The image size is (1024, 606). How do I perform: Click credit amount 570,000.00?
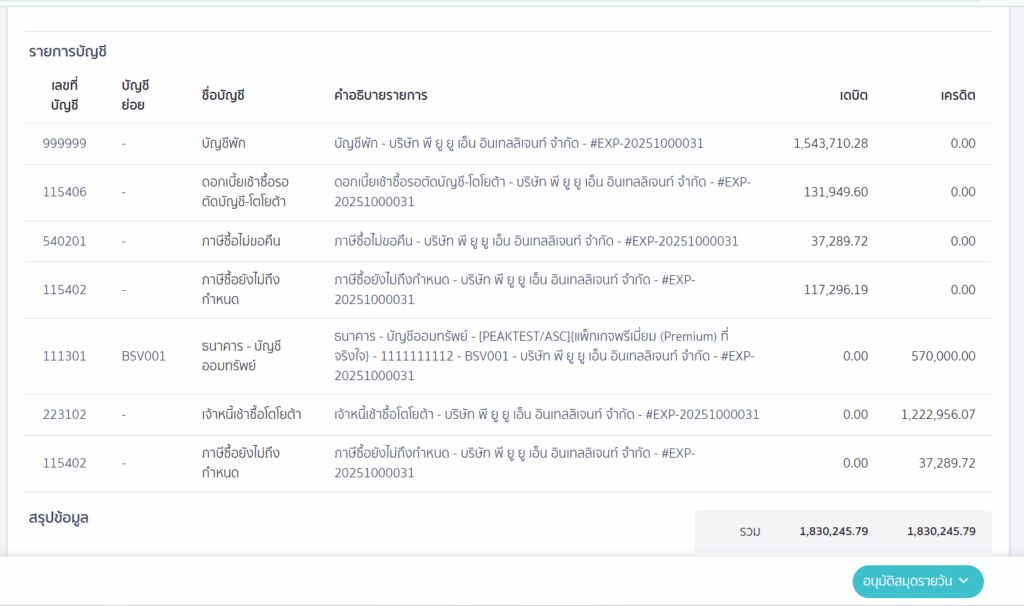pos(943,356)
